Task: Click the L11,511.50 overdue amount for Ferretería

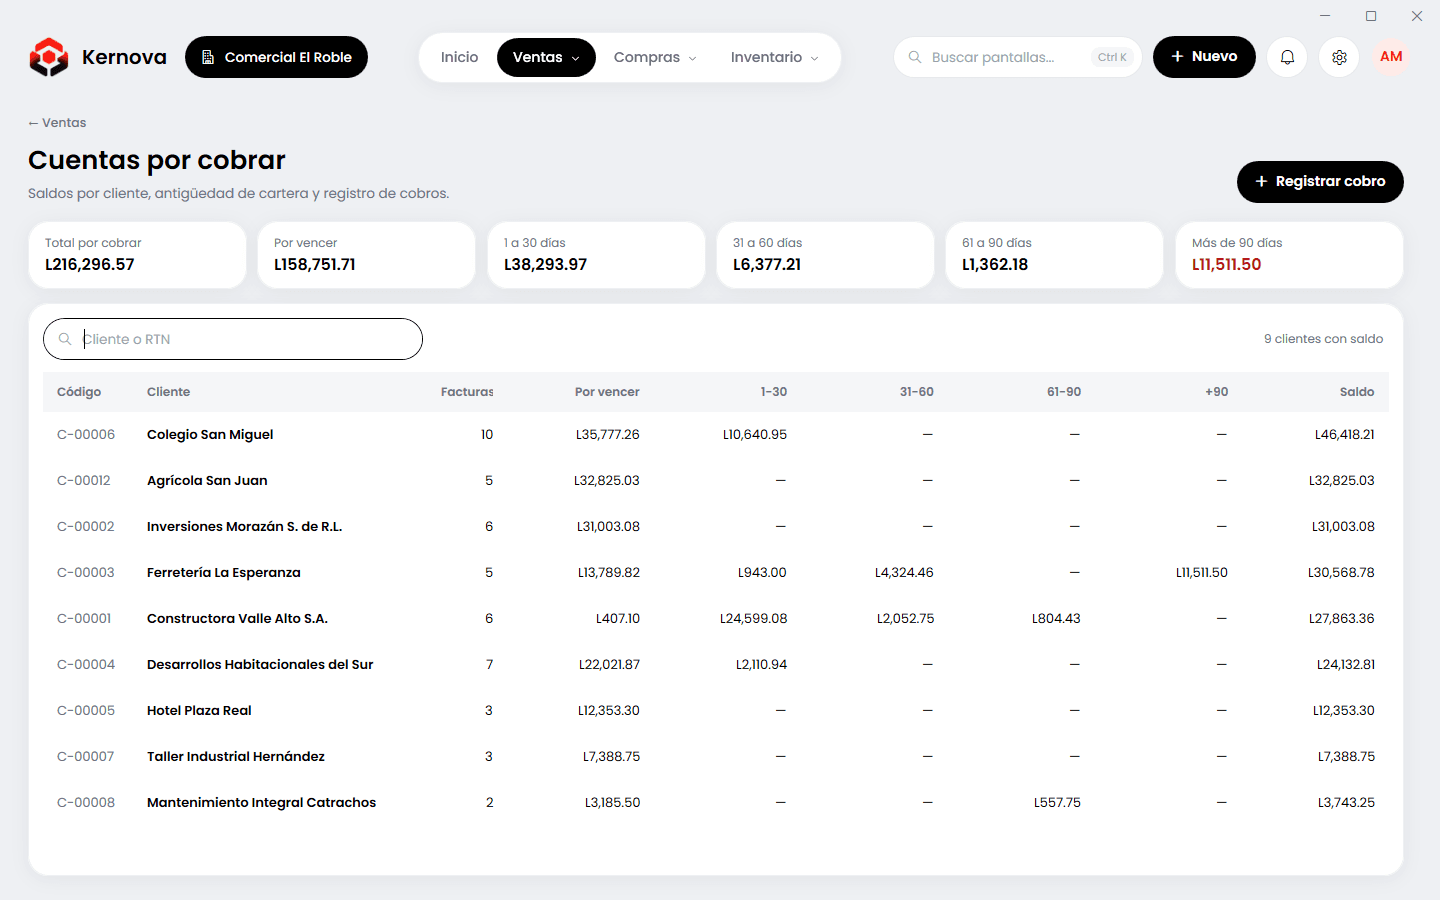Action: (1202, 573)
